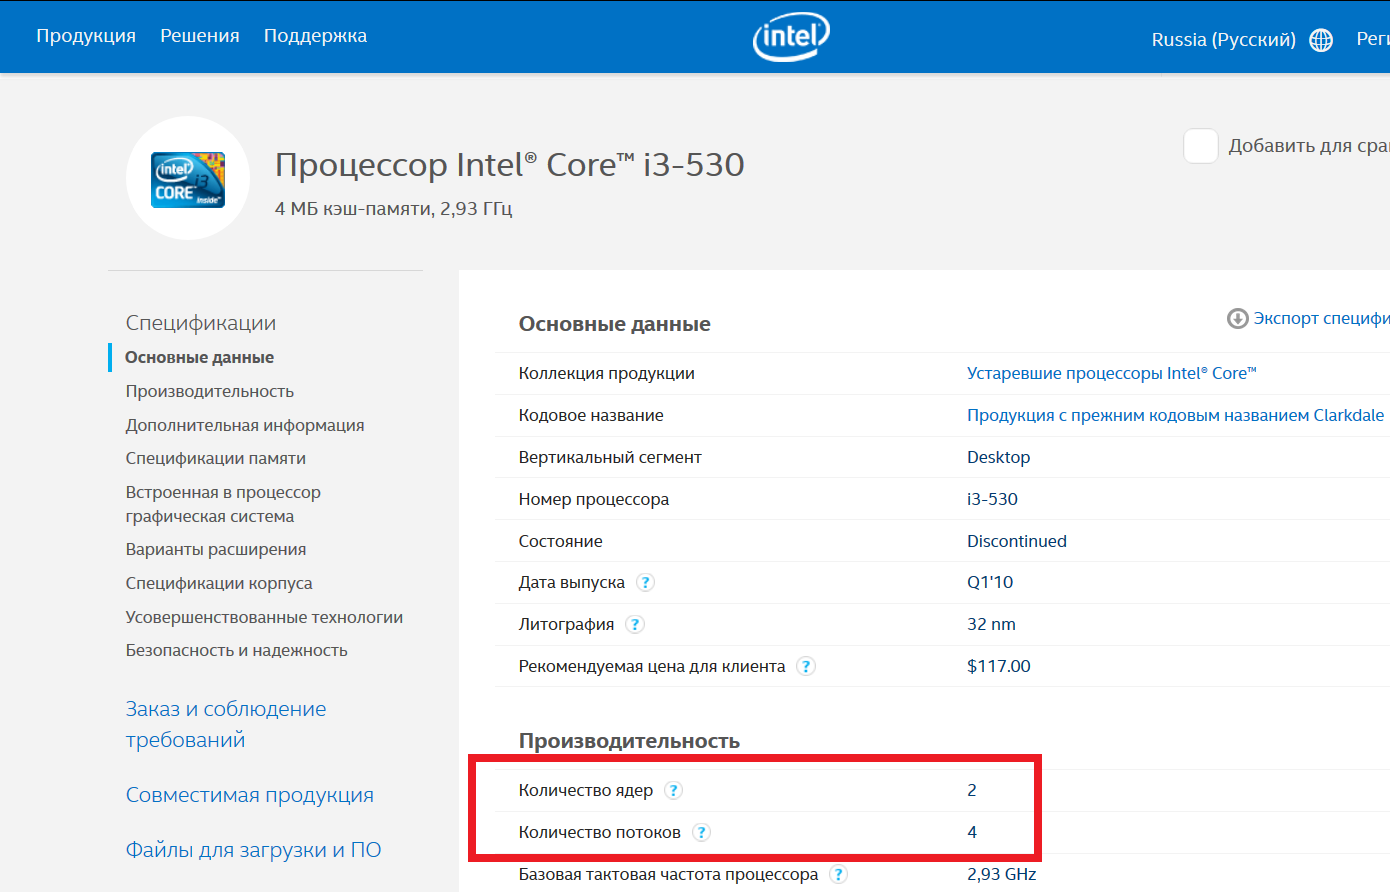Viewport: 1390px width, 892px height.
Task: Click the globe language icon
Action: pos(1321,40)
